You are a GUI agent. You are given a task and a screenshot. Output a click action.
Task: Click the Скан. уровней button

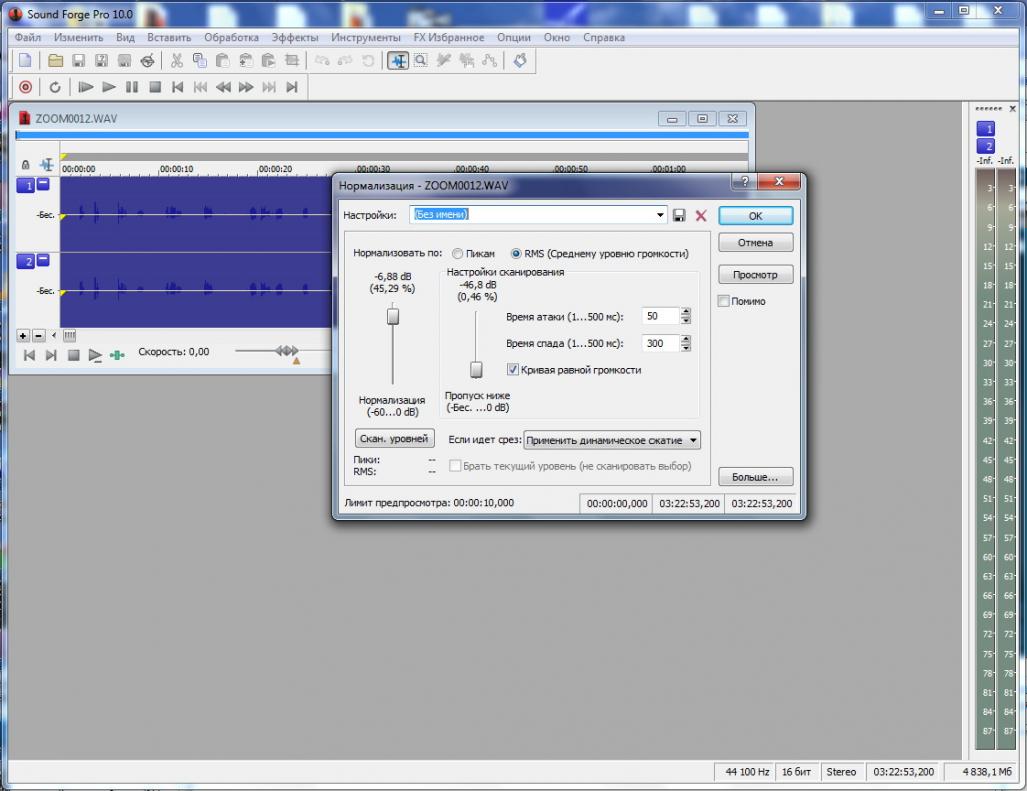394,438
